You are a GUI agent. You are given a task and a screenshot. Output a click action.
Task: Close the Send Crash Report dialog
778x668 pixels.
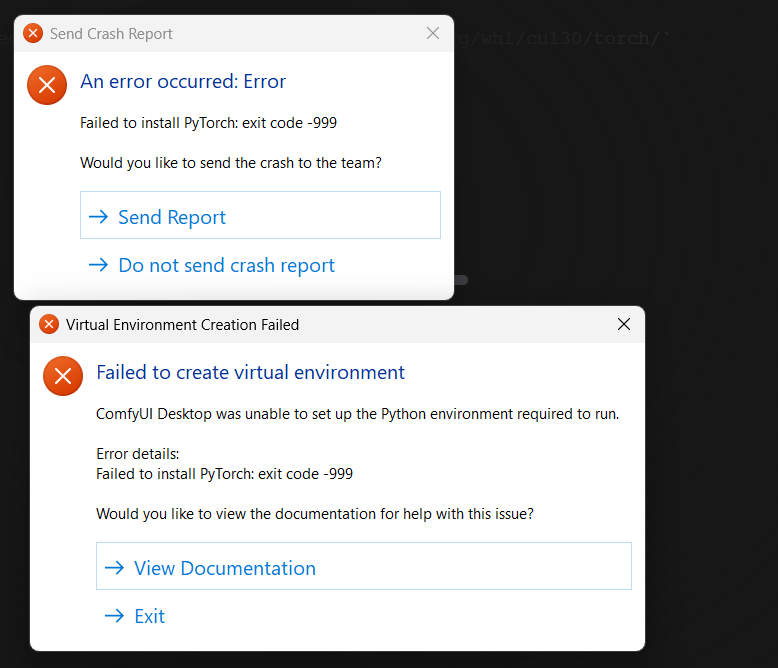[x=433, y=33]
